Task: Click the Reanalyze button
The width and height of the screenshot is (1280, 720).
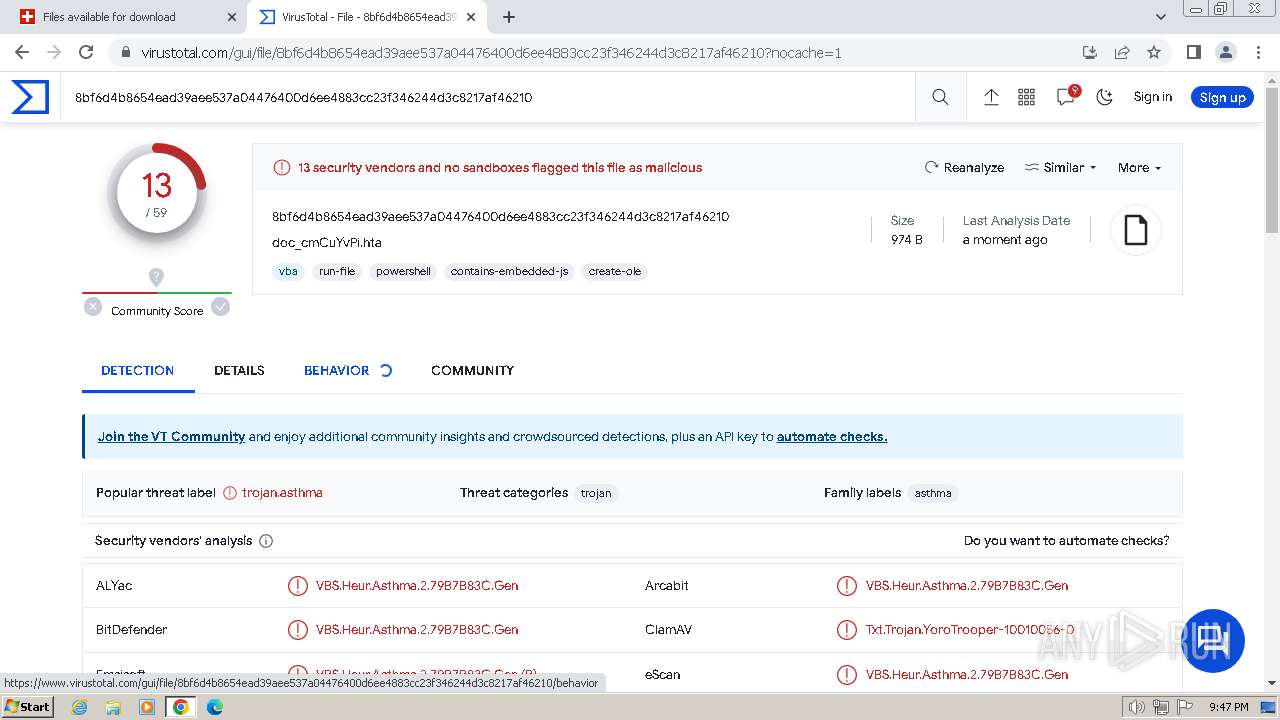Action: 964,168
